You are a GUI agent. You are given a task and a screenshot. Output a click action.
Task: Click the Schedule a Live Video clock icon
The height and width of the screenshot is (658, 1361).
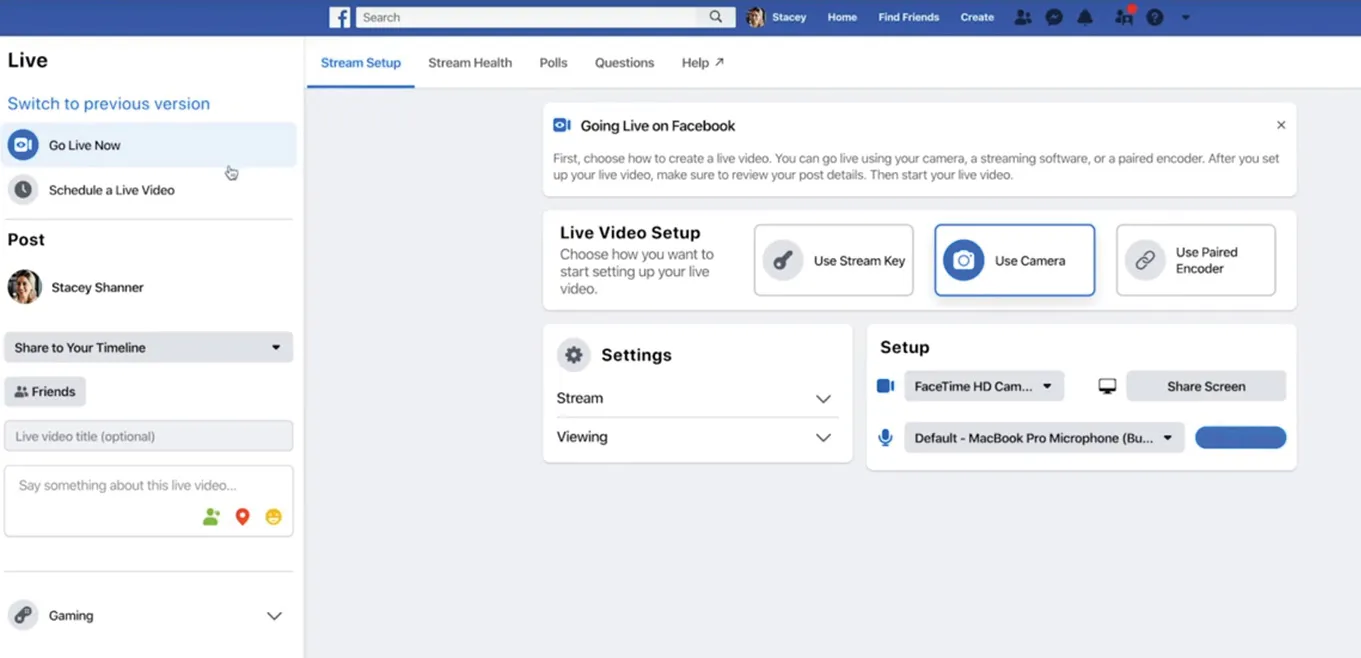point(23,189)
